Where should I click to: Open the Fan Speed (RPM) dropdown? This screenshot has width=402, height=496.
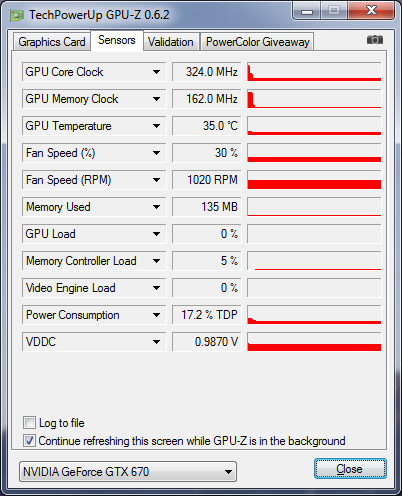coord(156,180)
